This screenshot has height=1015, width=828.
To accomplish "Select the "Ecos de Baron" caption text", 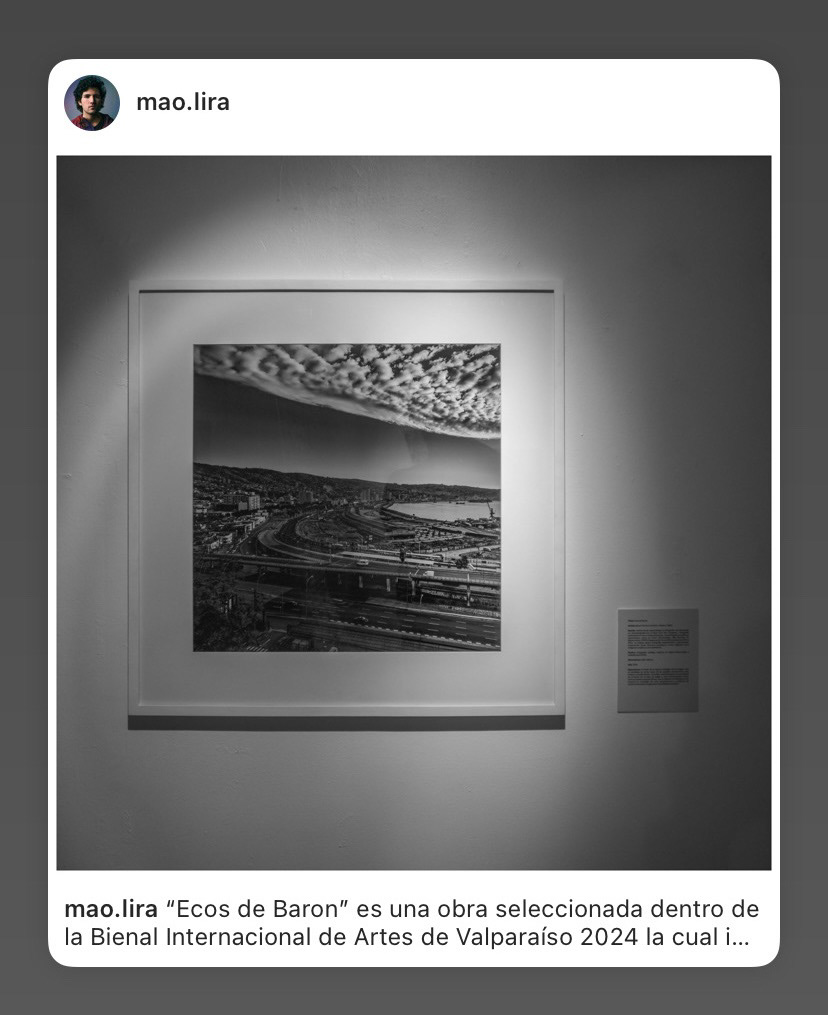I will [257, 909].
